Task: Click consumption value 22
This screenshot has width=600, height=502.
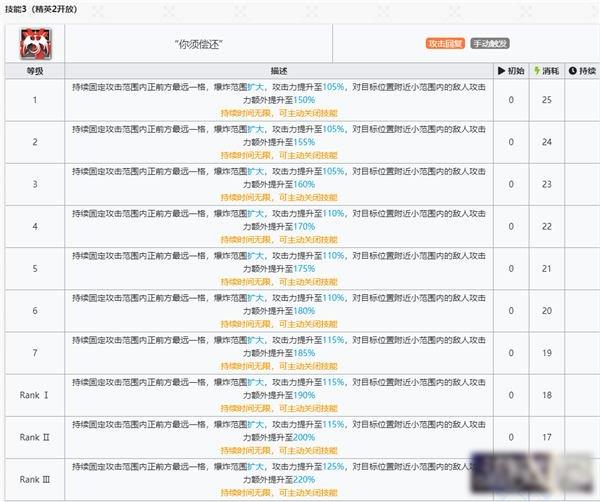Action: [x=547, y=226]
